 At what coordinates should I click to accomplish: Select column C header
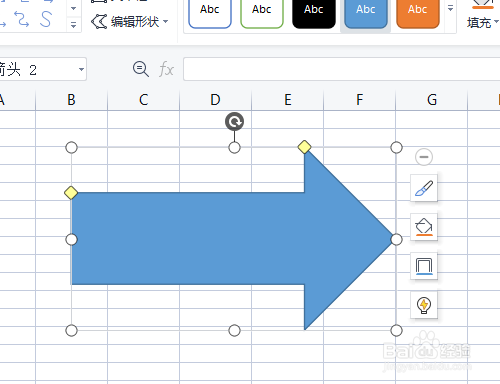click(x=143, y=100)
